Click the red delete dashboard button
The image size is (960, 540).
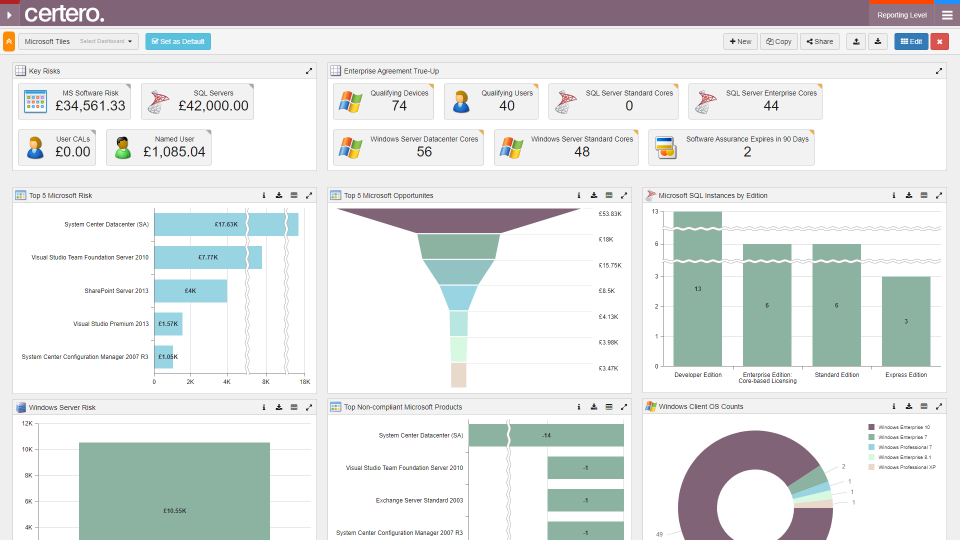940,42
